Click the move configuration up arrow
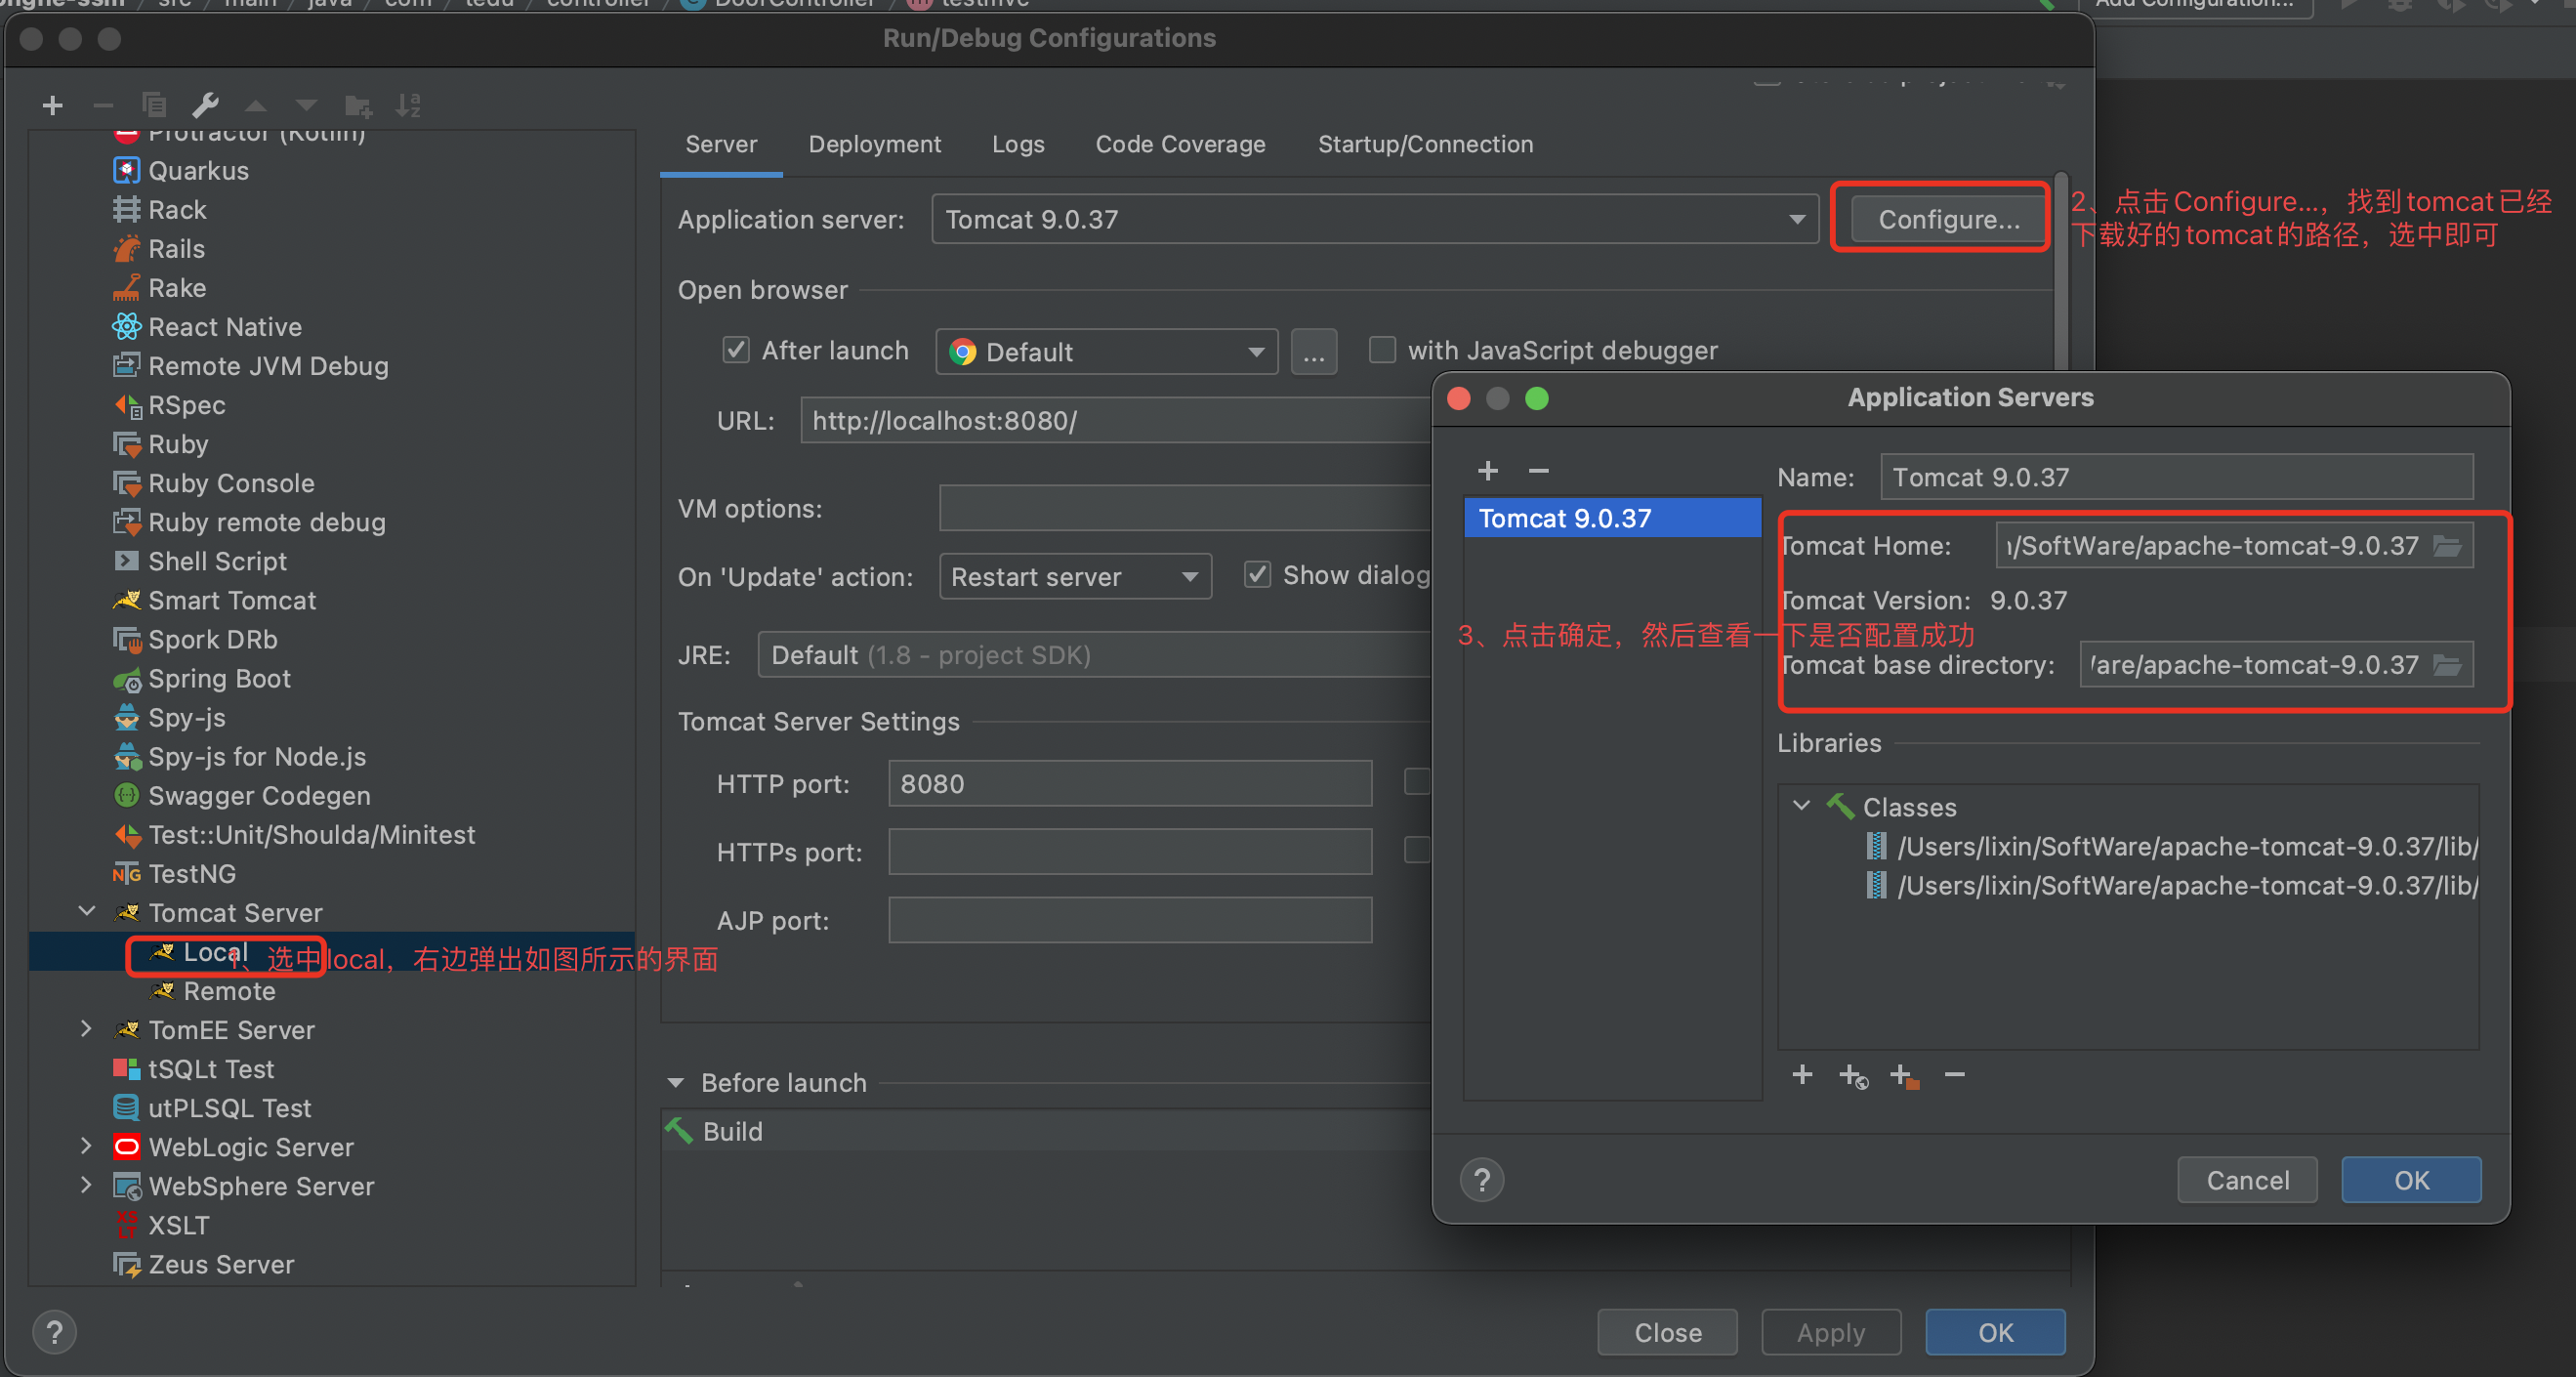This screenshot has width=2576, height=1377. click(256, 105)
